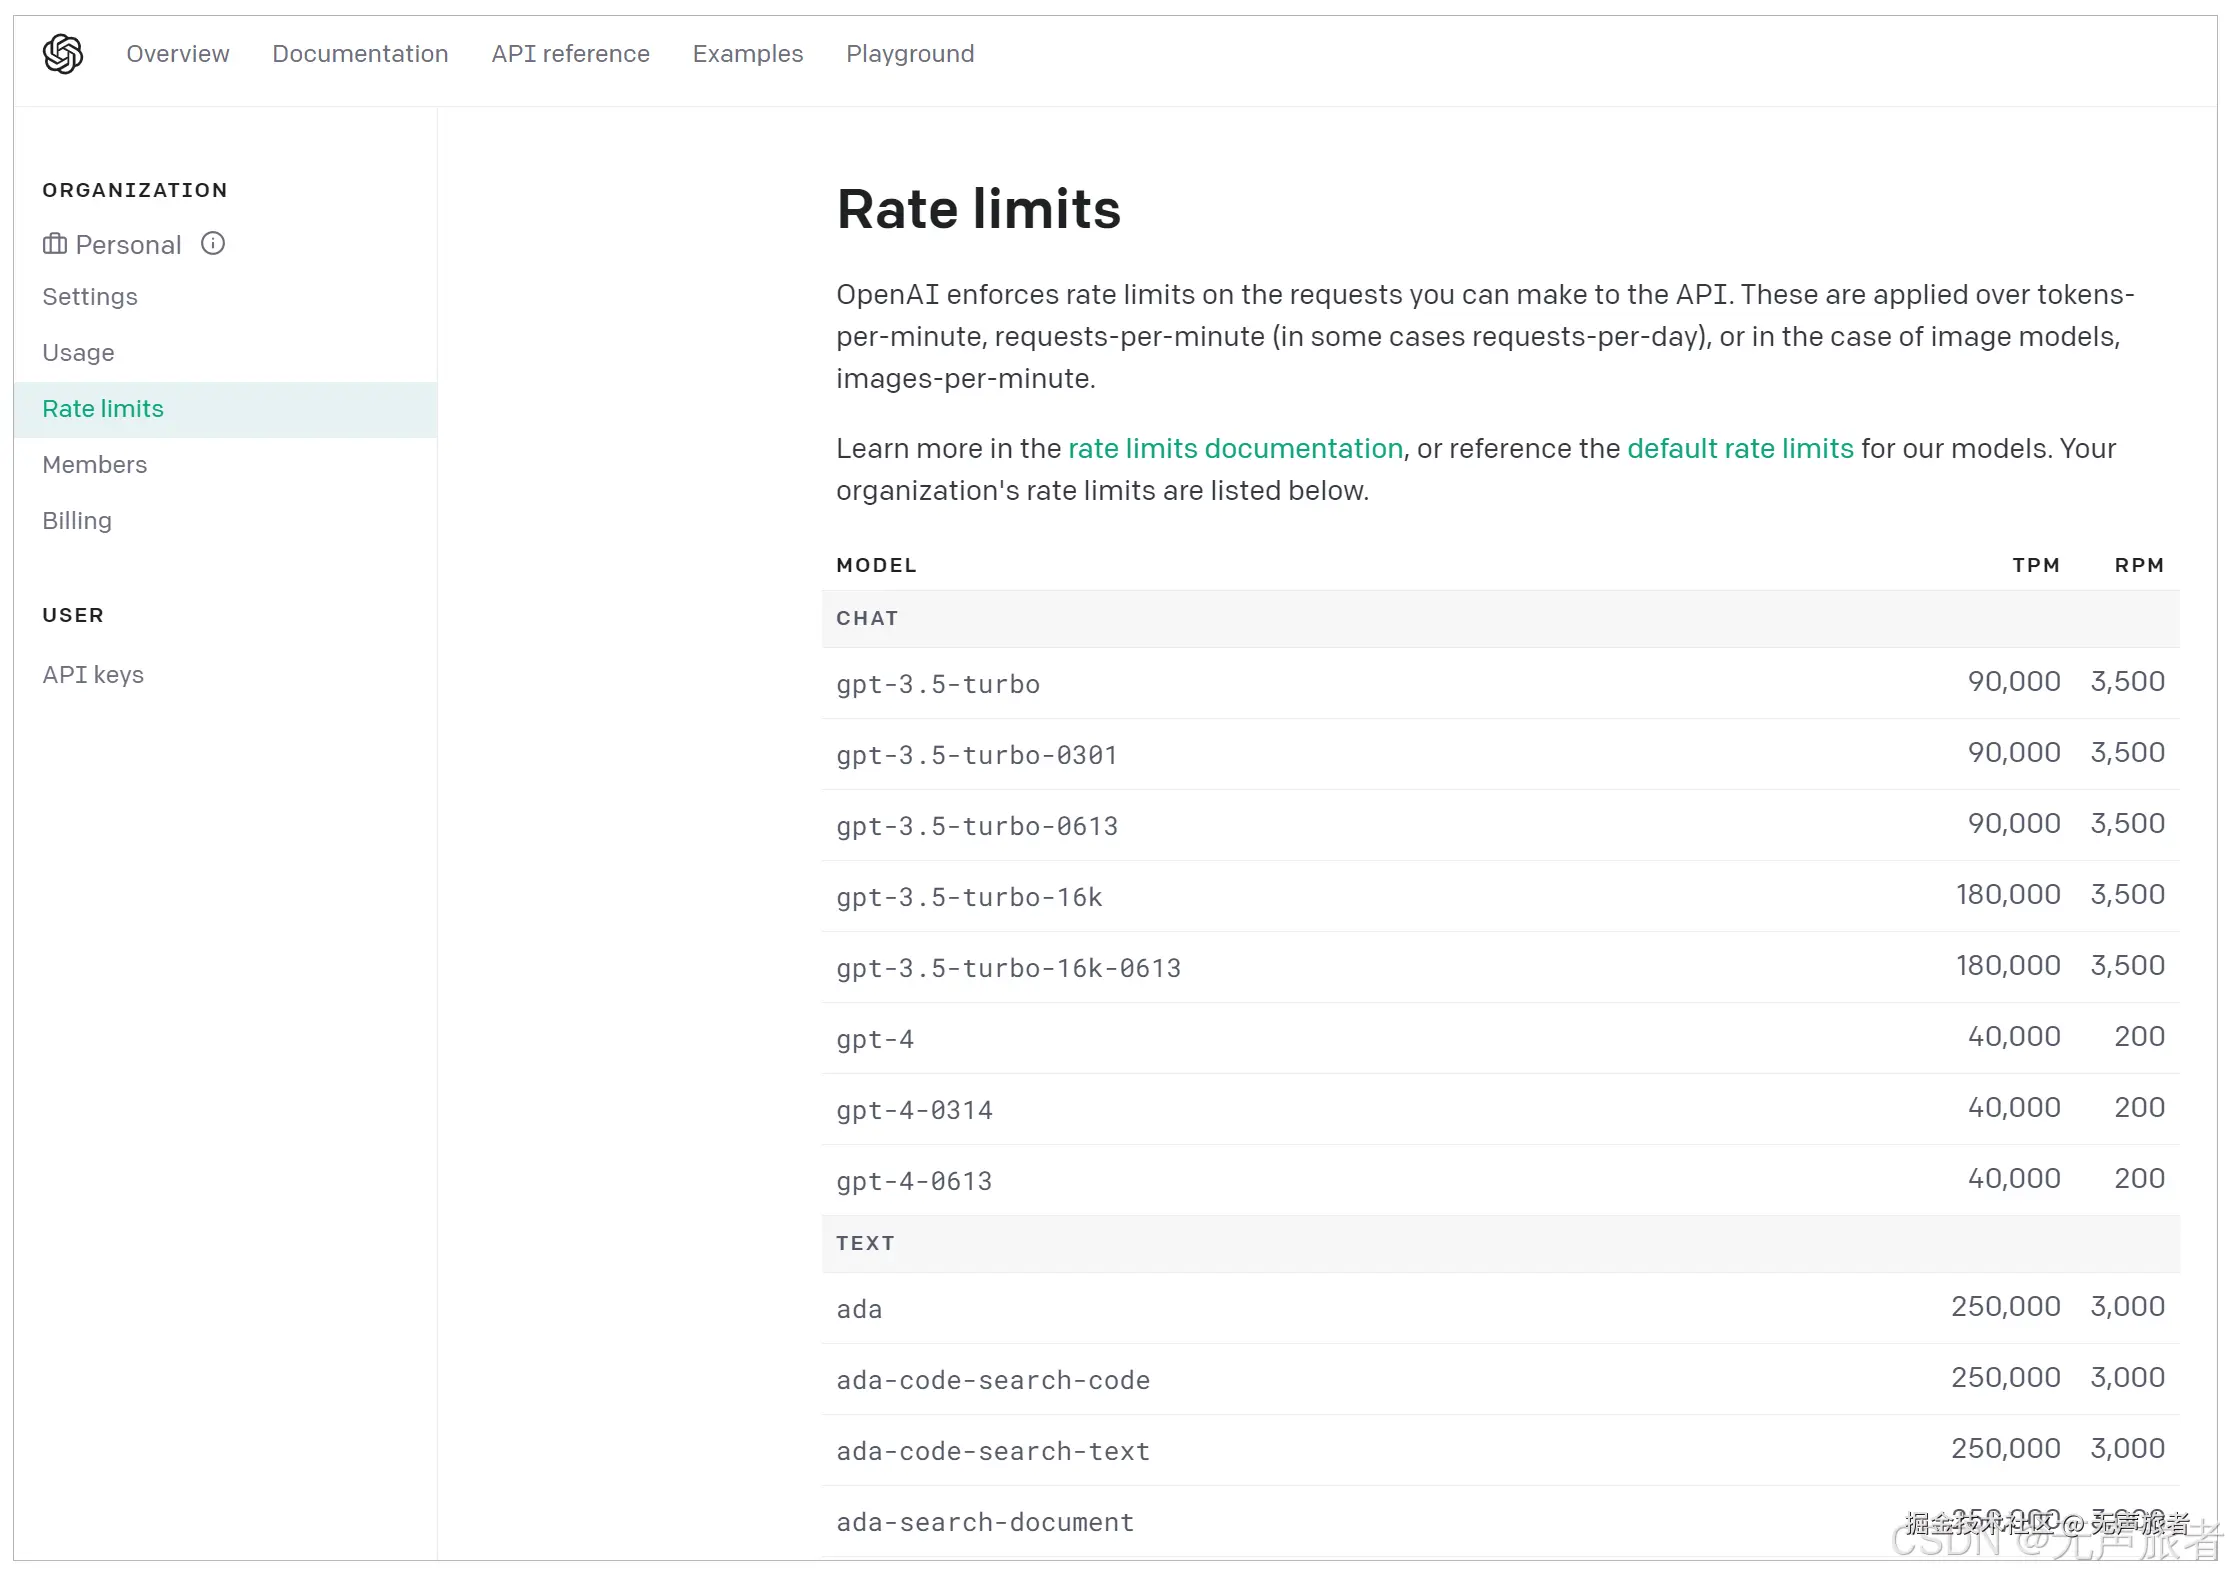
Task: Open the Documentation navigation item
Action: pyautogui.click(x=360, y=54)
